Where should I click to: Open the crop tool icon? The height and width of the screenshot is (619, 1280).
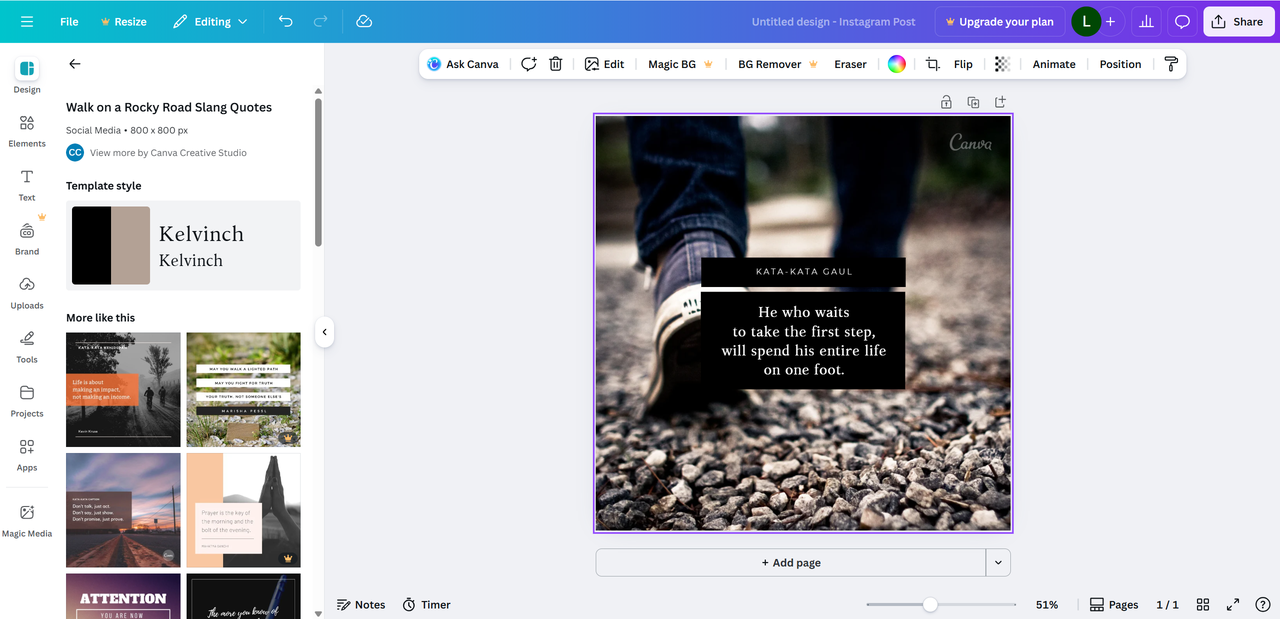tap(932, 64)
